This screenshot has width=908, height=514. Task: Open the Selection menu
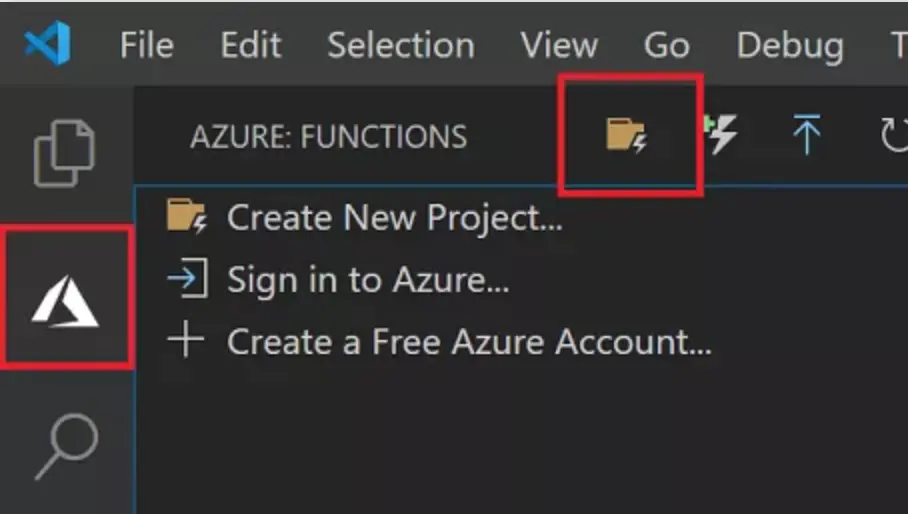(x=401, y=46)
